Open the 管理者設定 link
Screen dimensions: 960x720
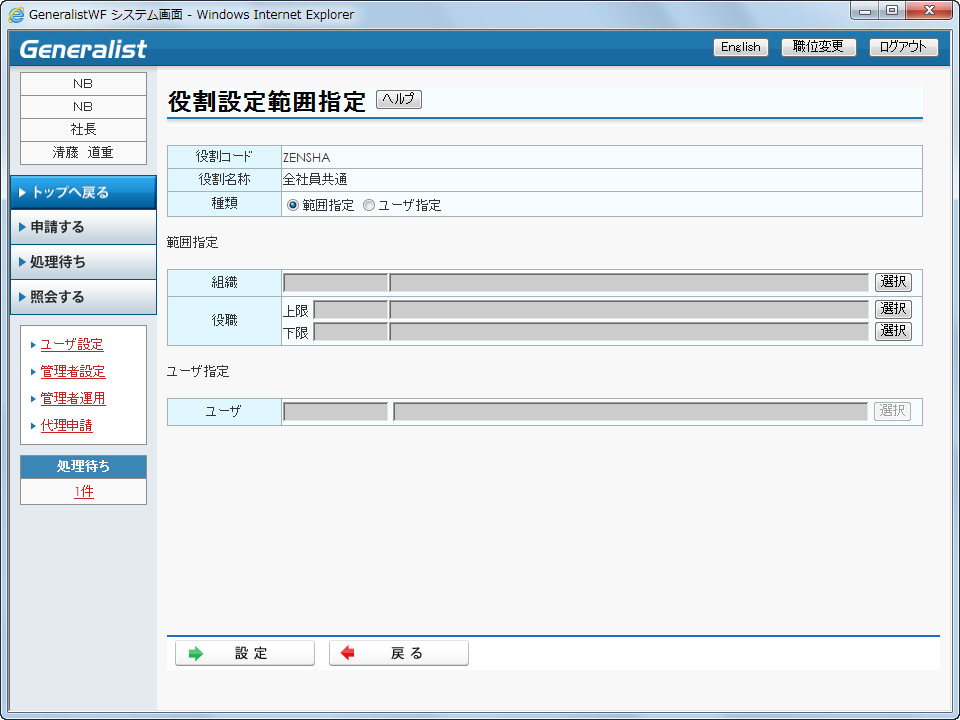(73, 372)
